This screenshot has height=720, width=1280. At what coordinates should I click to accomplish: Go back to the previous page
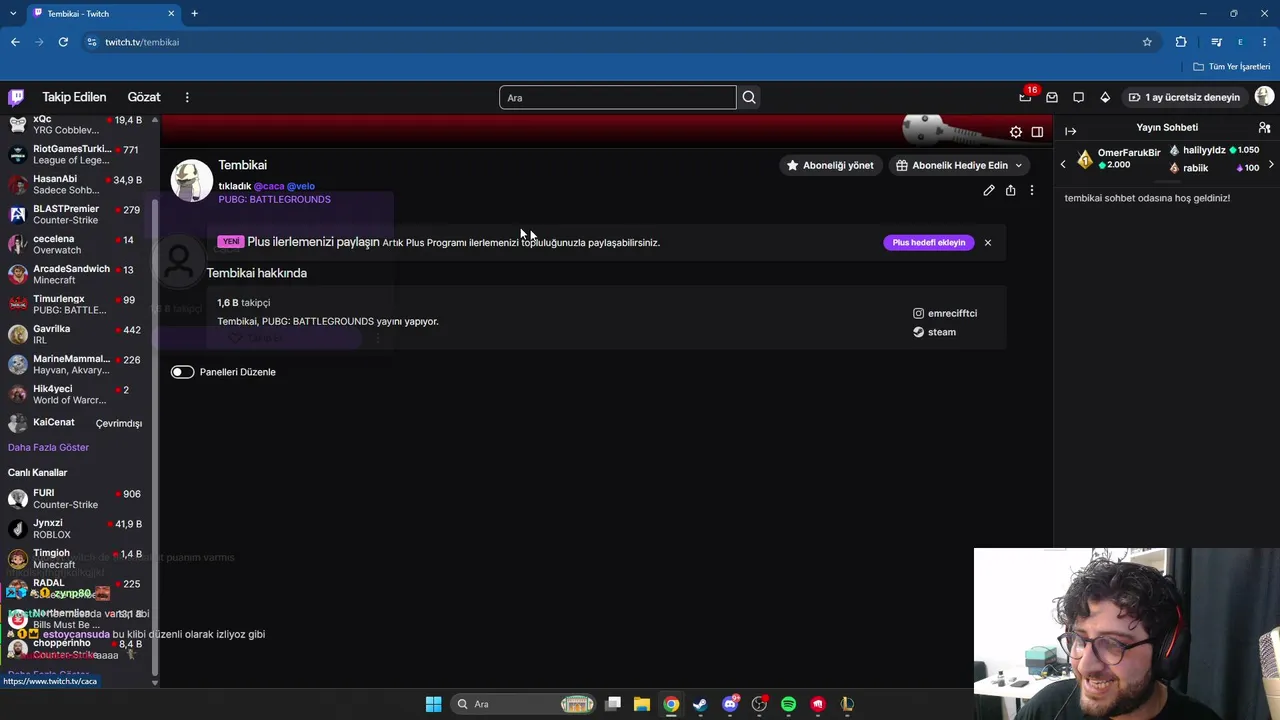click(x=15, y=42)
